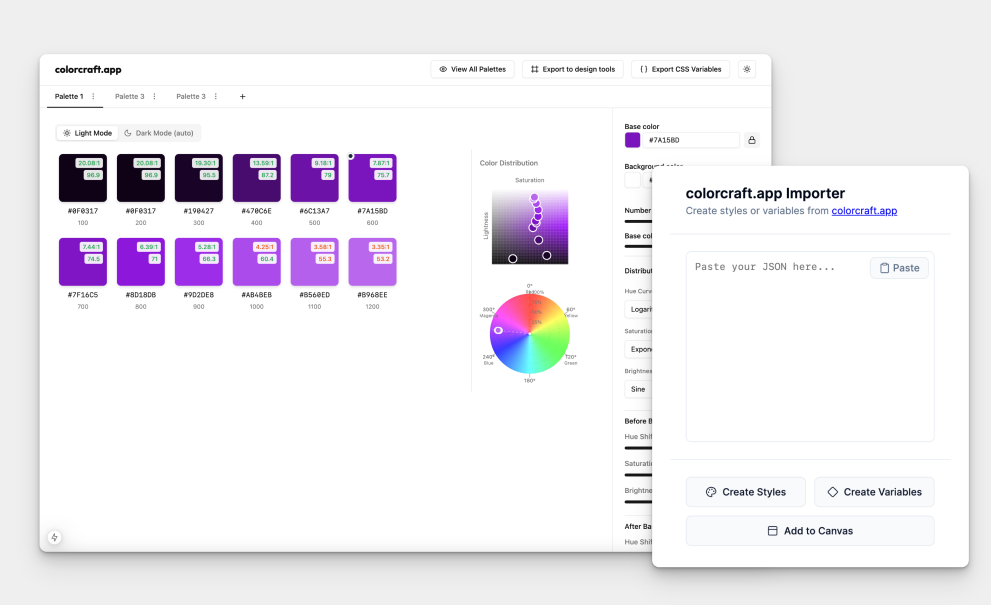Open the Hue Curve dropdown
991x605 pixels.
click(x=638, y=310)
